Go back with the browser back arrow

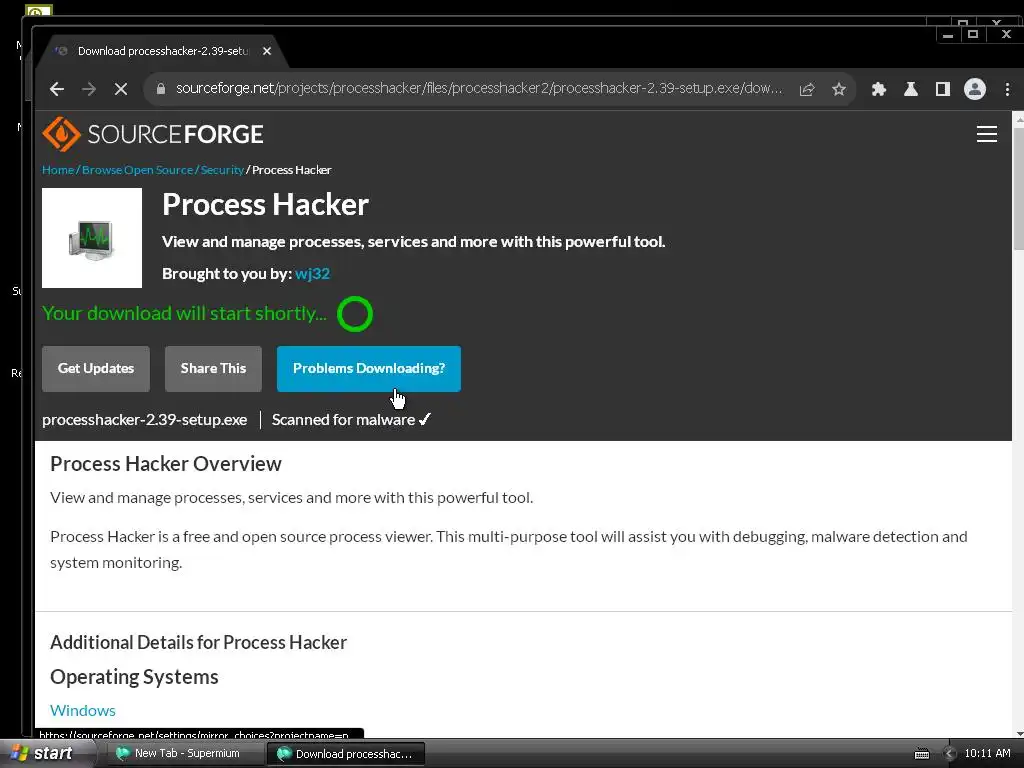click(57, 89)
